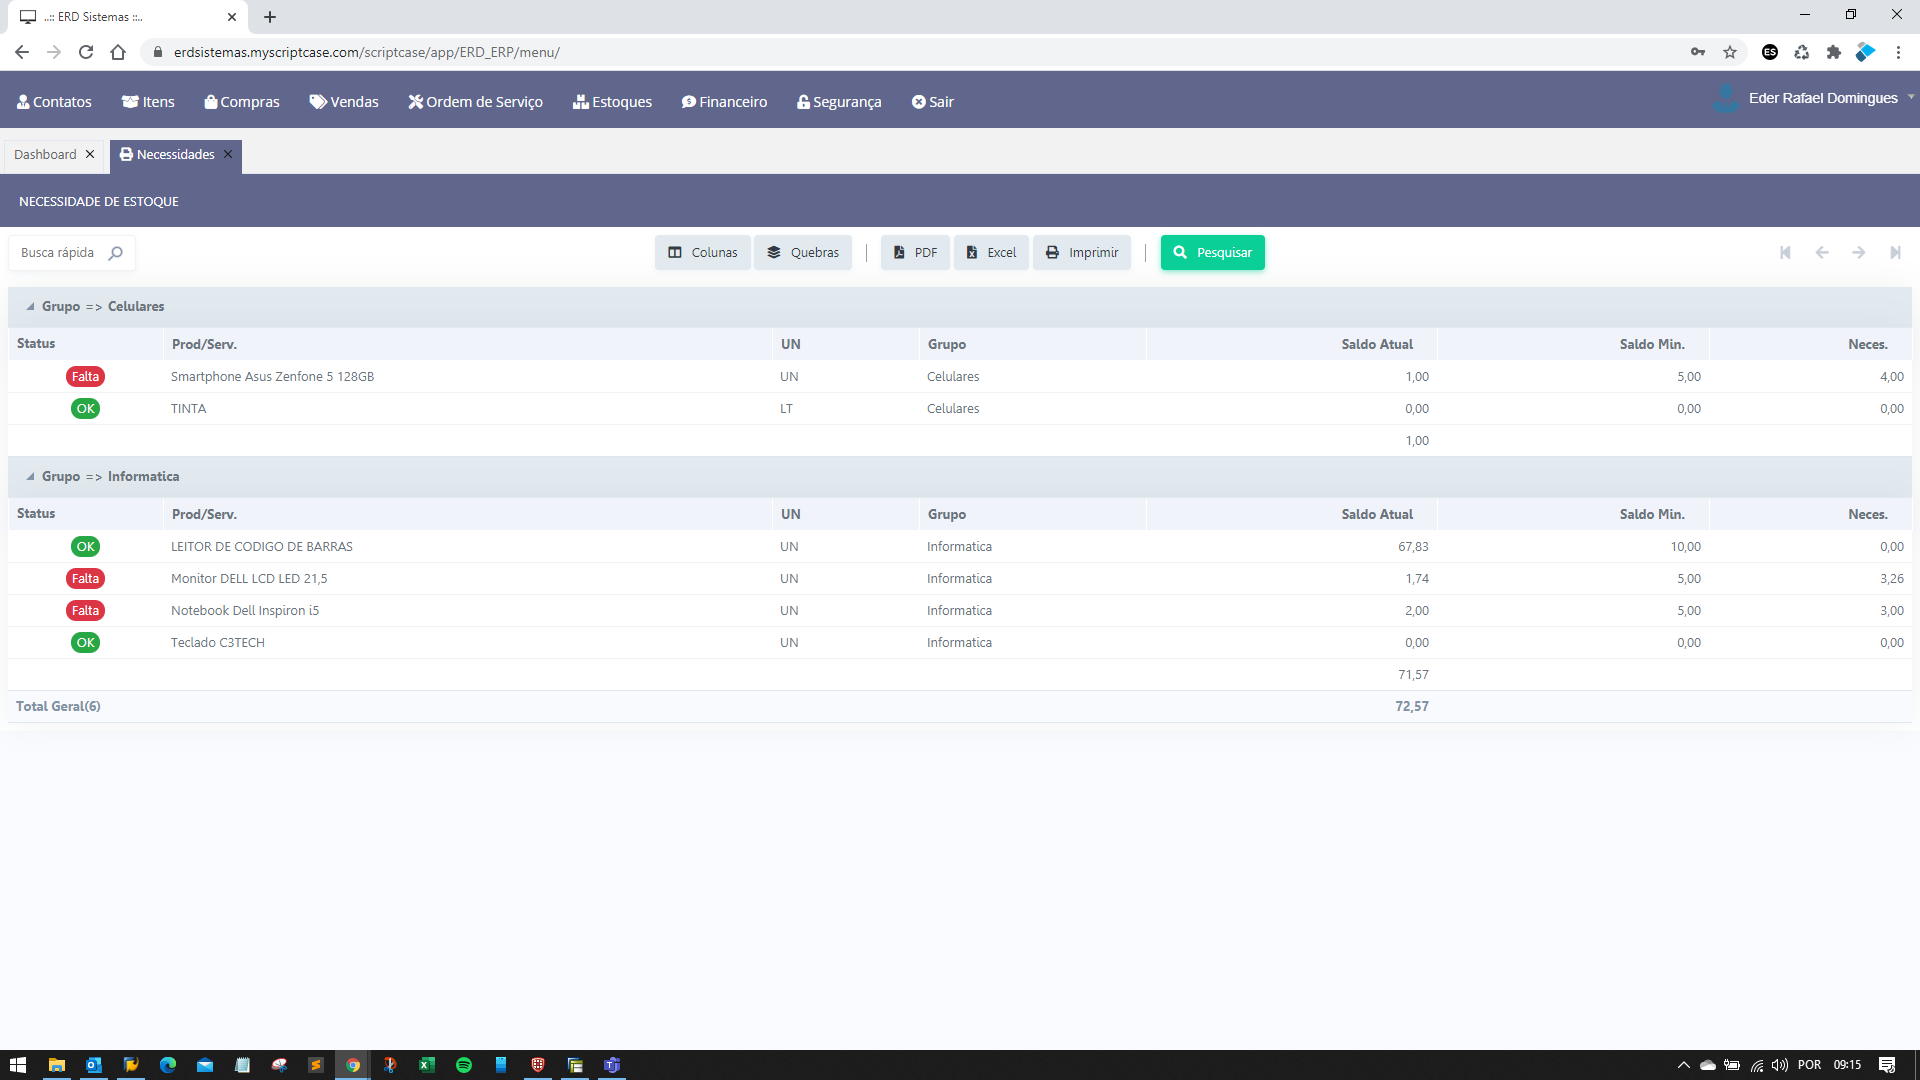Go to first page navigation icon

point(1785,253)
